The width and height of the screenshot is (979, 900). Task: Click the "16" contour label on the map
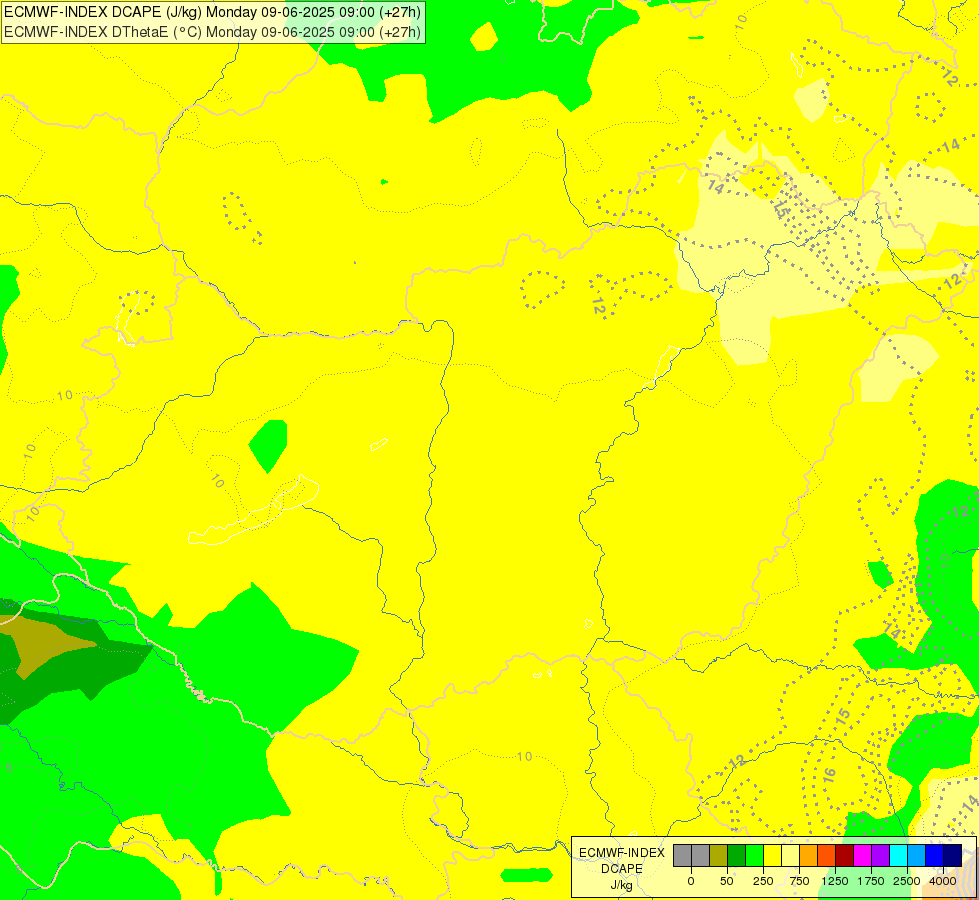(x=829, y=775)
